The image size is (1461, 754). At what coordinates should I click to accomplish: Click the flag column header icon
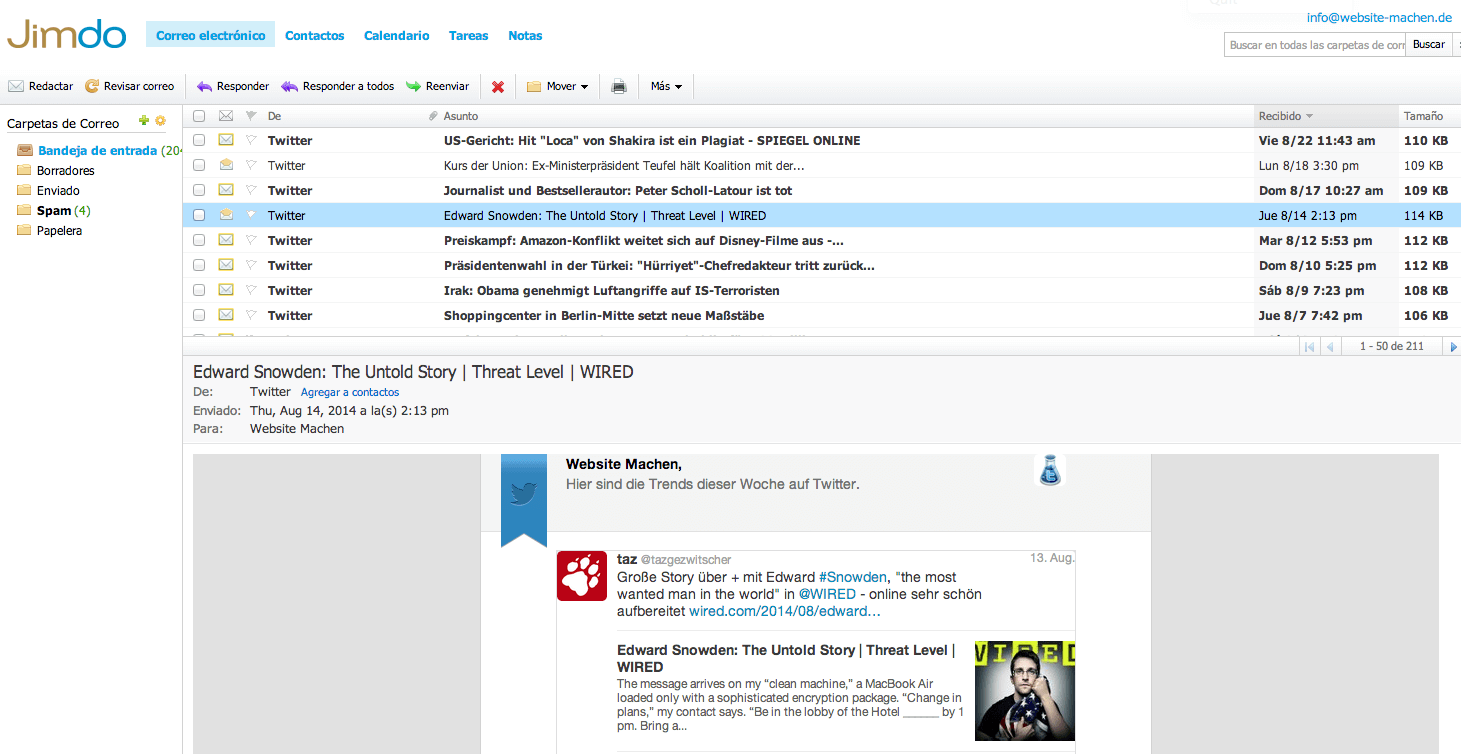[251, 116]
